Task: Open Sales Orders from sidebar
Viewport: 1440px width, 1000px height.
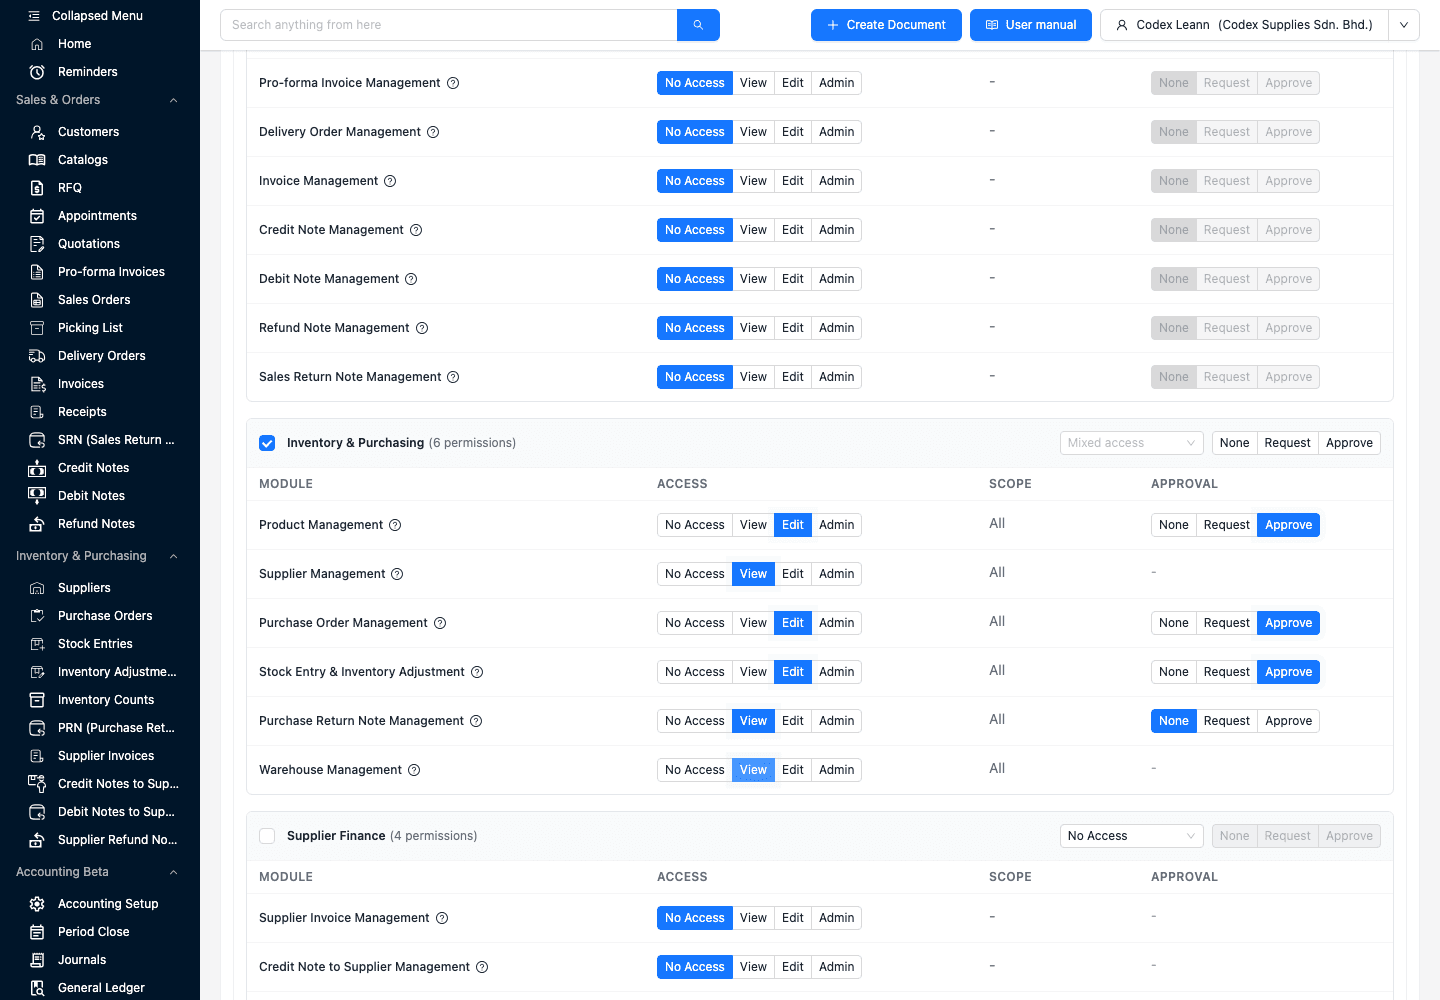Action: click(94, 300)
